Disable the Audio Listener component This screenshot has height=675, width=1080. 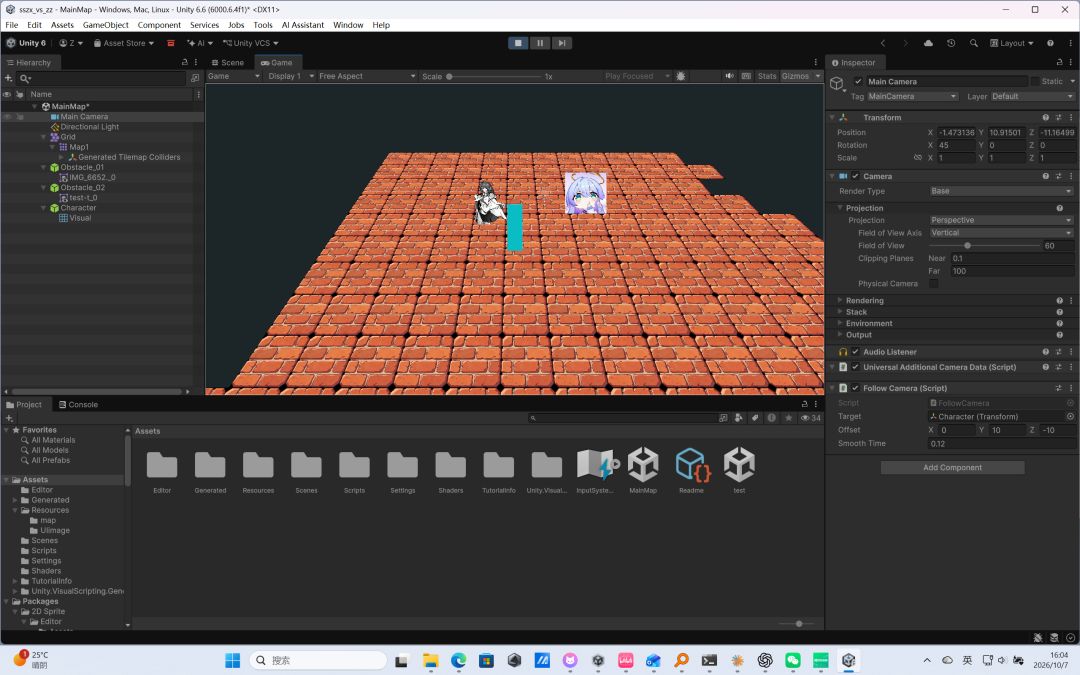pyautogui.click(x=855, y=352)
